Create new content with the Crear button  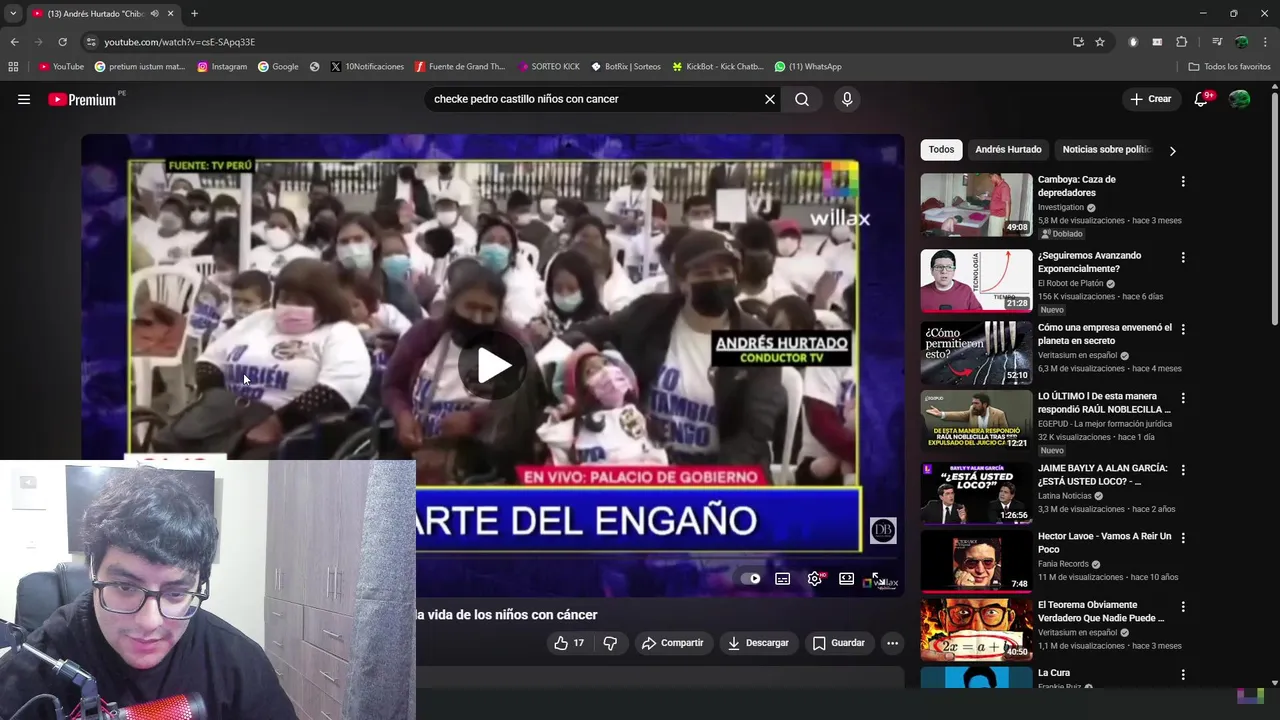pyautogui.click(x=1150, y=99)
